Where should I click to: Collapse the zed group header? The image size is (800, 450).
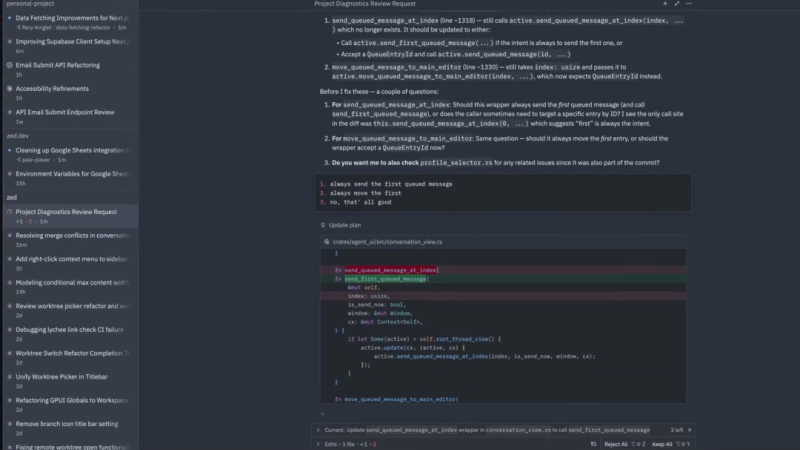pos(11,197)
